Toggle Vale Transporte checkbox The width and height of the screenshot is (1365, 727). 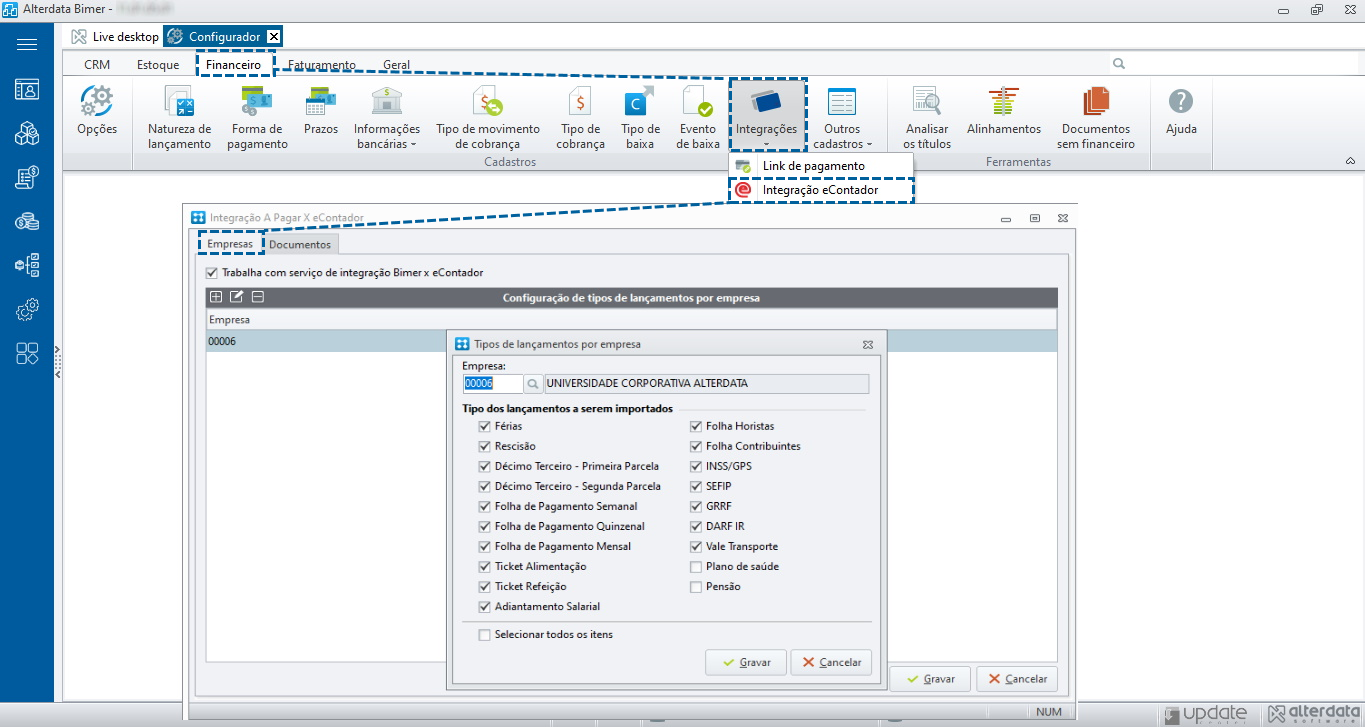coord(696,547)
